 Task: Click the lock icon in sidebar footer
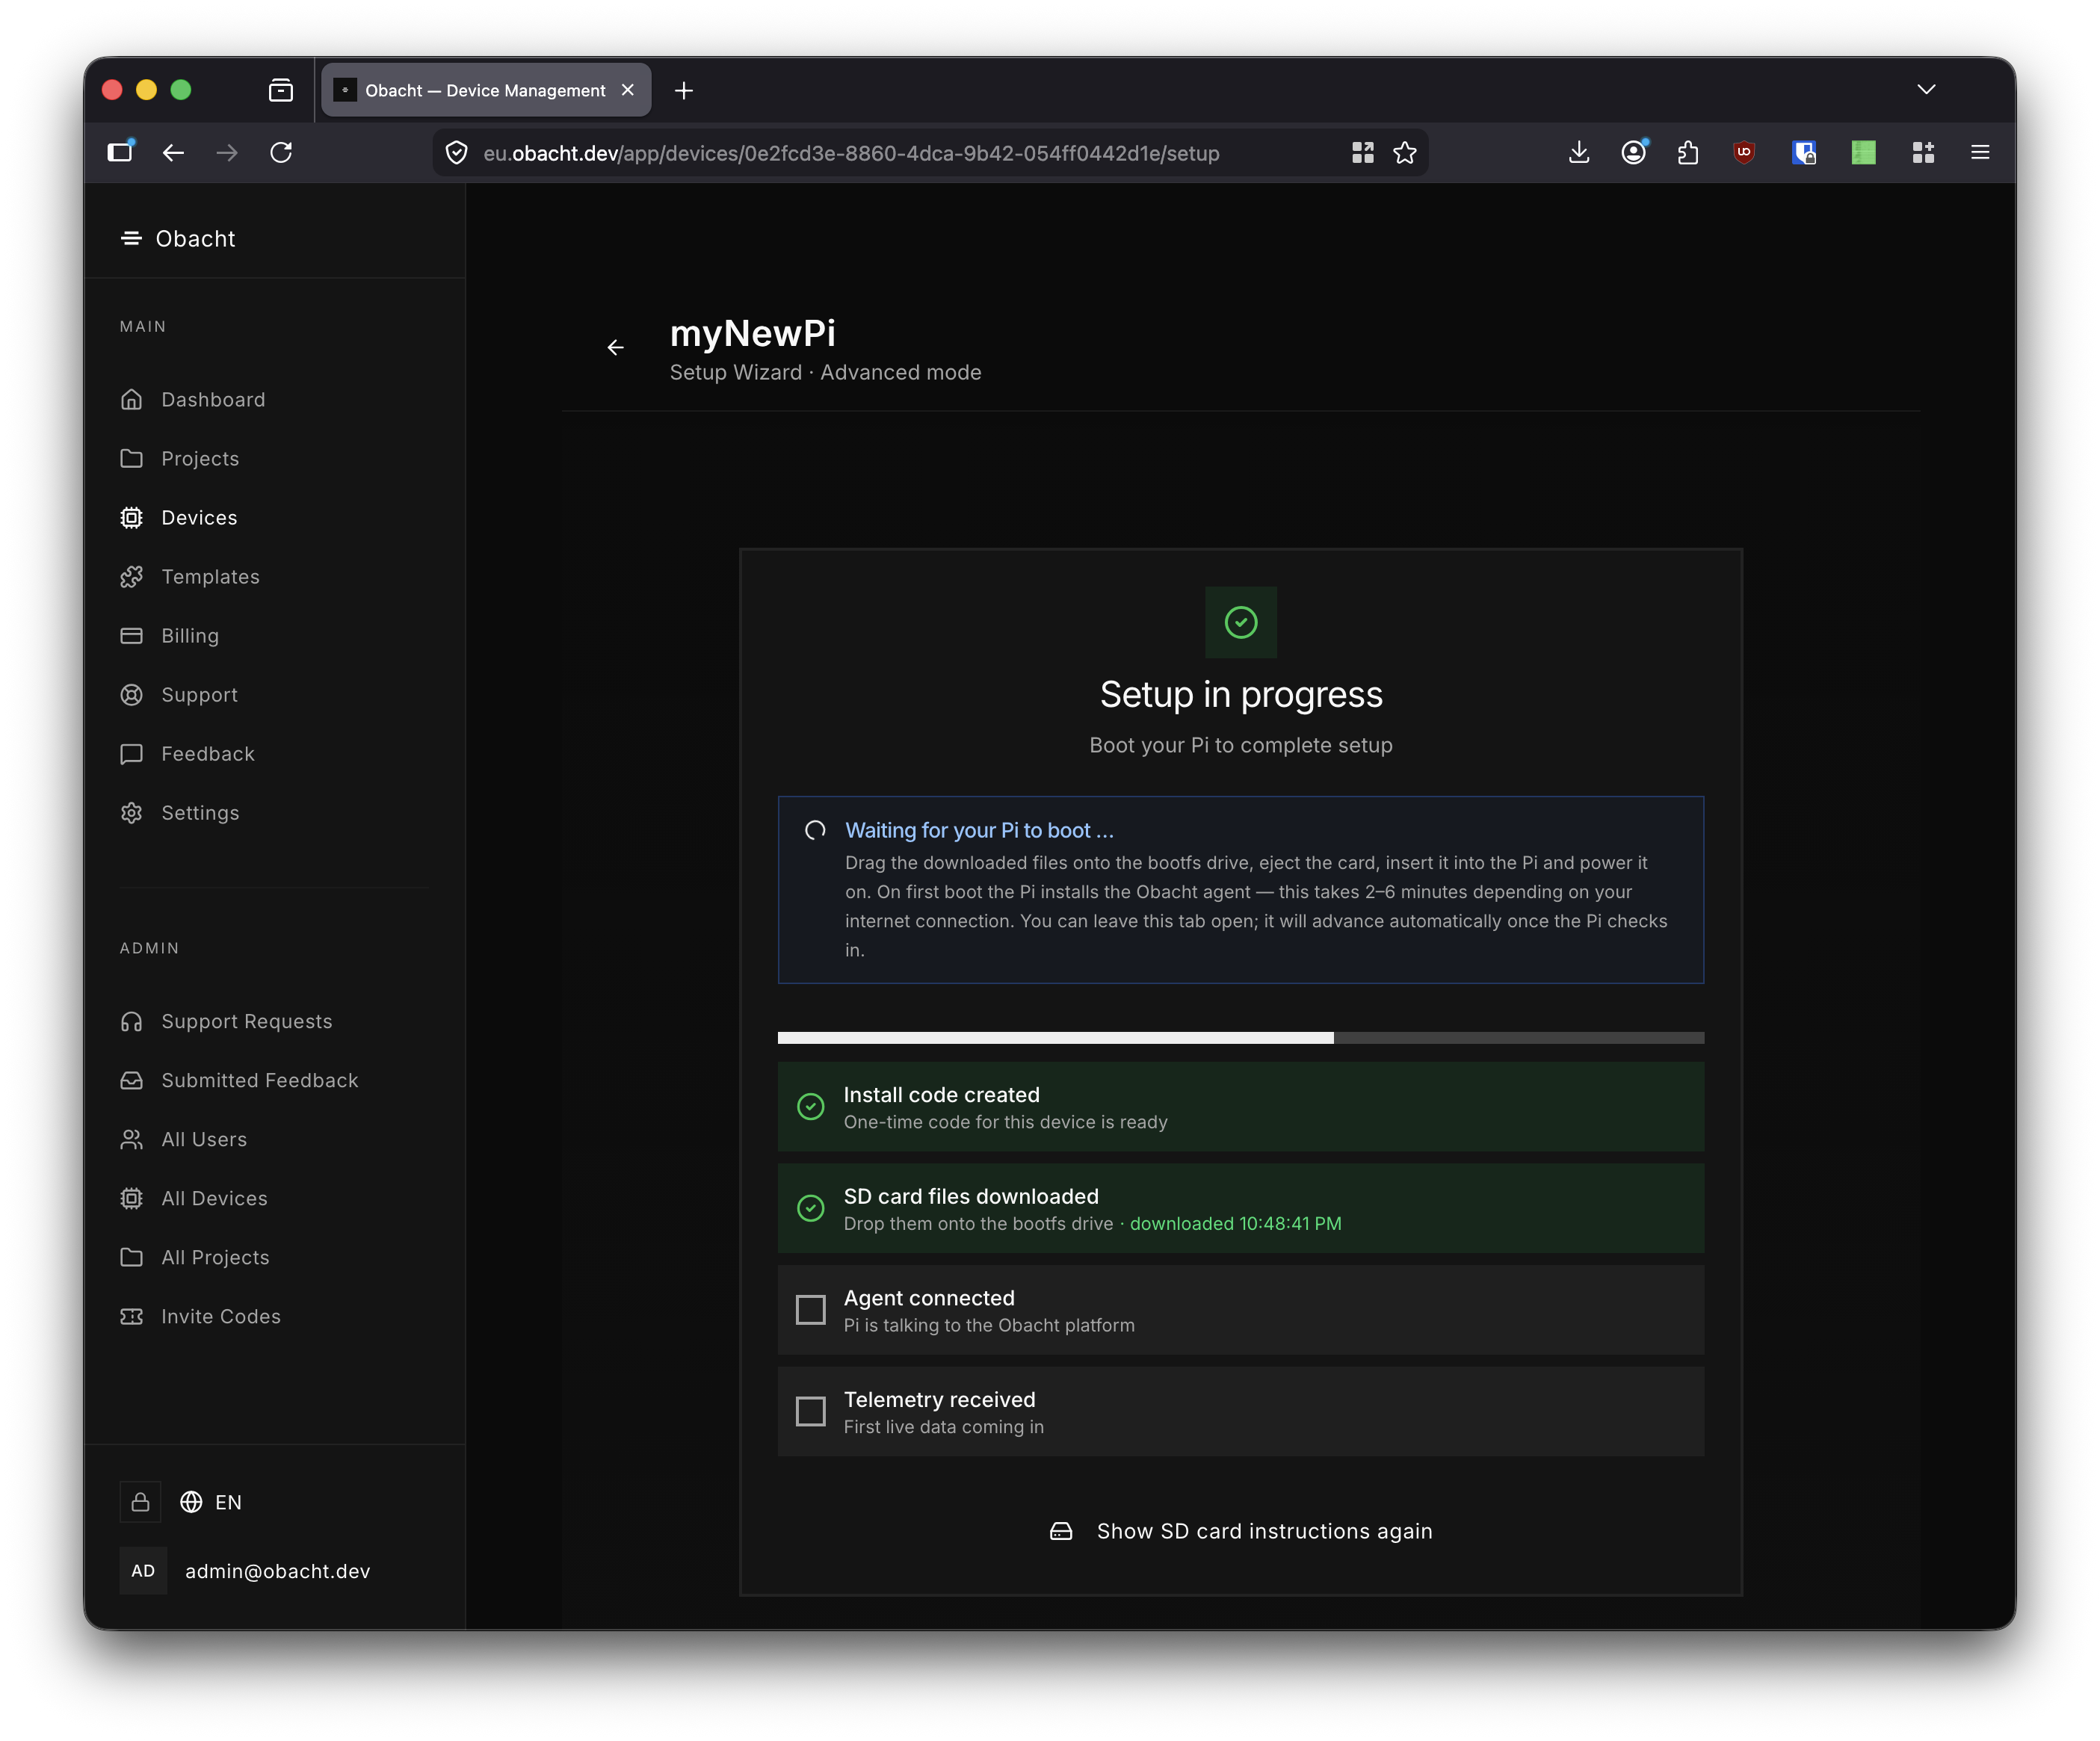(x=141, y=1503)
